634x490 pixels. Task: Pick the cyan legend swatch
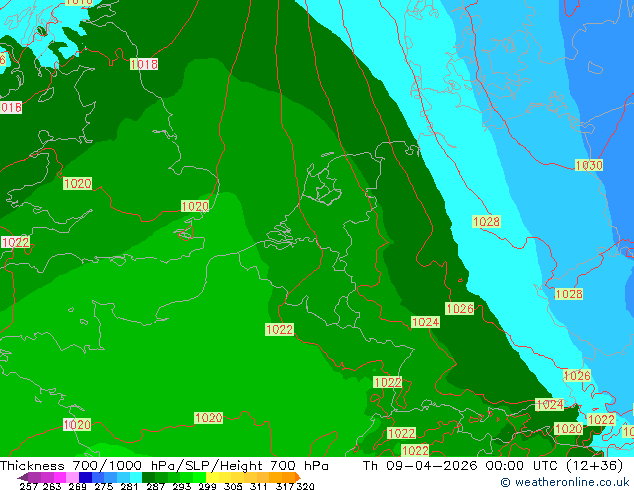click(136, 477)
